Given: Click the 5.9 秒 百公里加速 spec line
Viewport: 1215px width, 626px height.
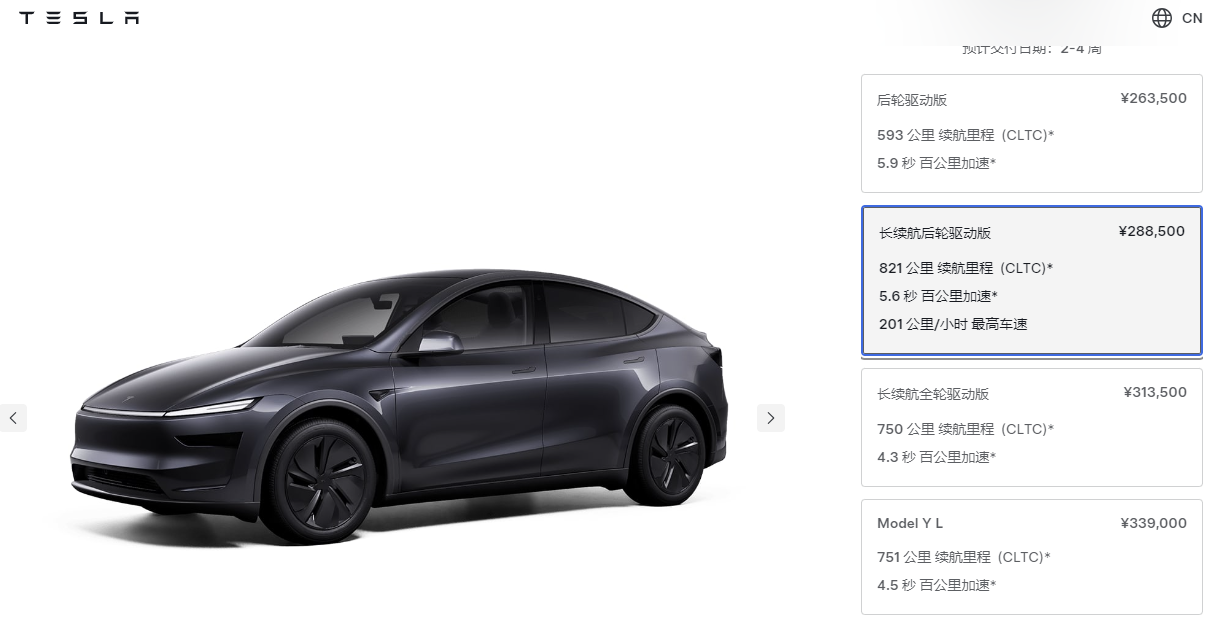Looking at the screenshot, I should click(936, 163).
